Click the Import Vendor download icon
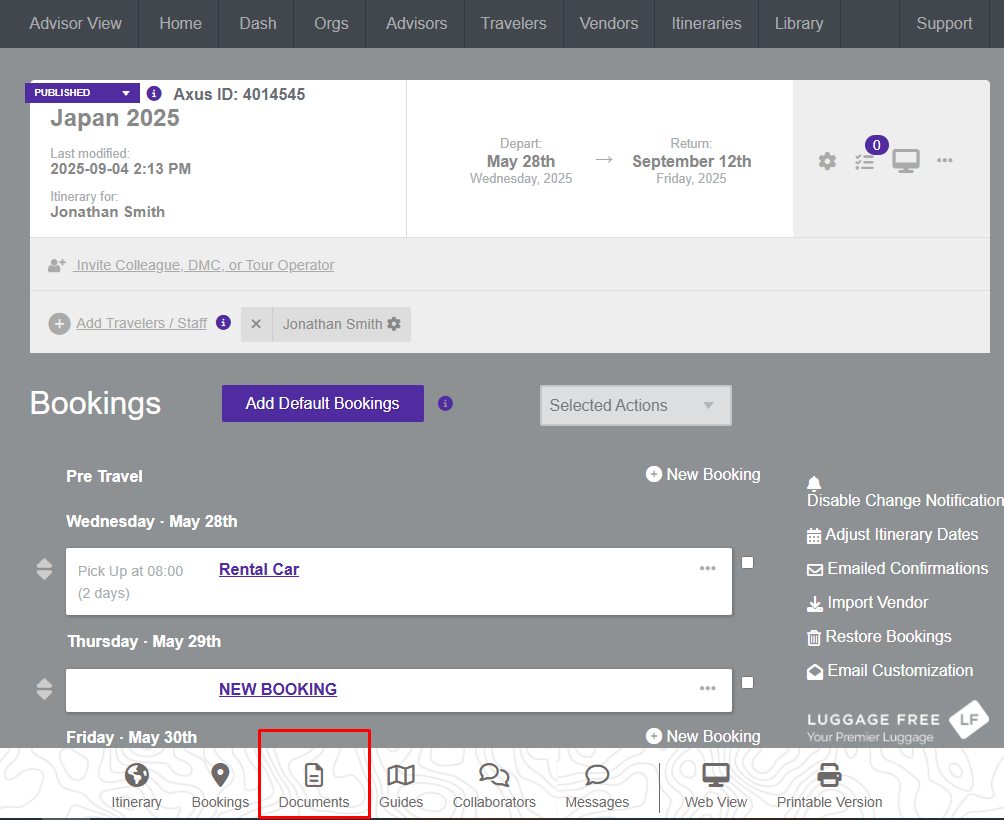The height and width of the screenshot is (820, 1004). point(814,602)
